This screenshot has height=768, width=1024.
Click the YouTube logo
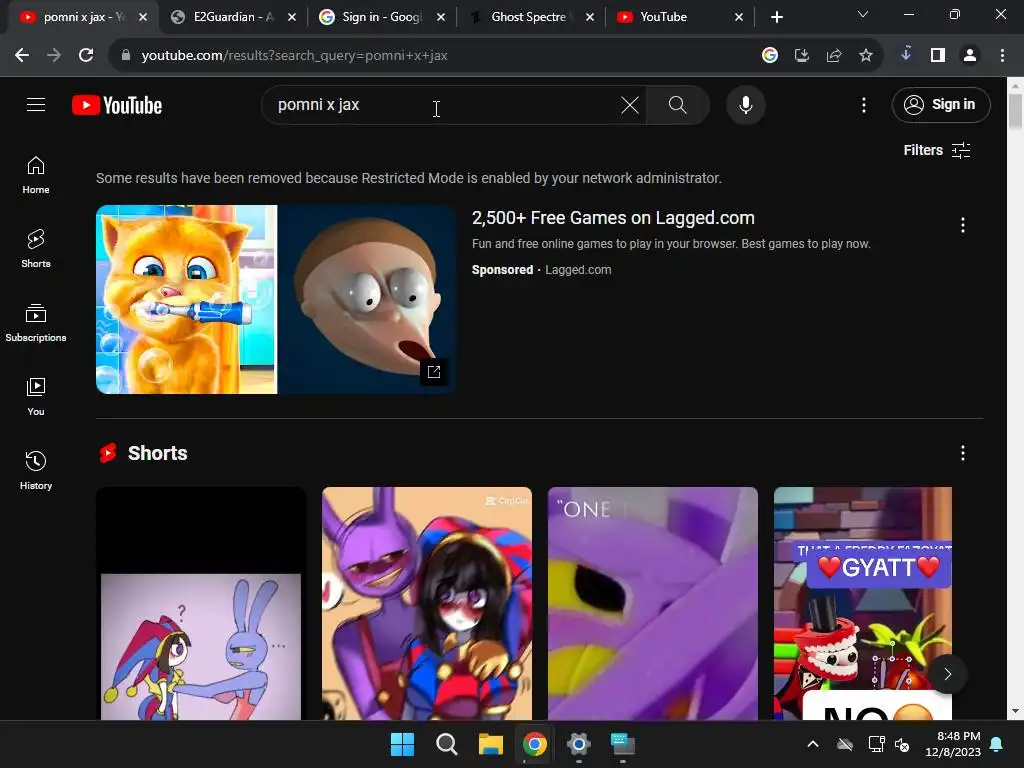point(117,105)
